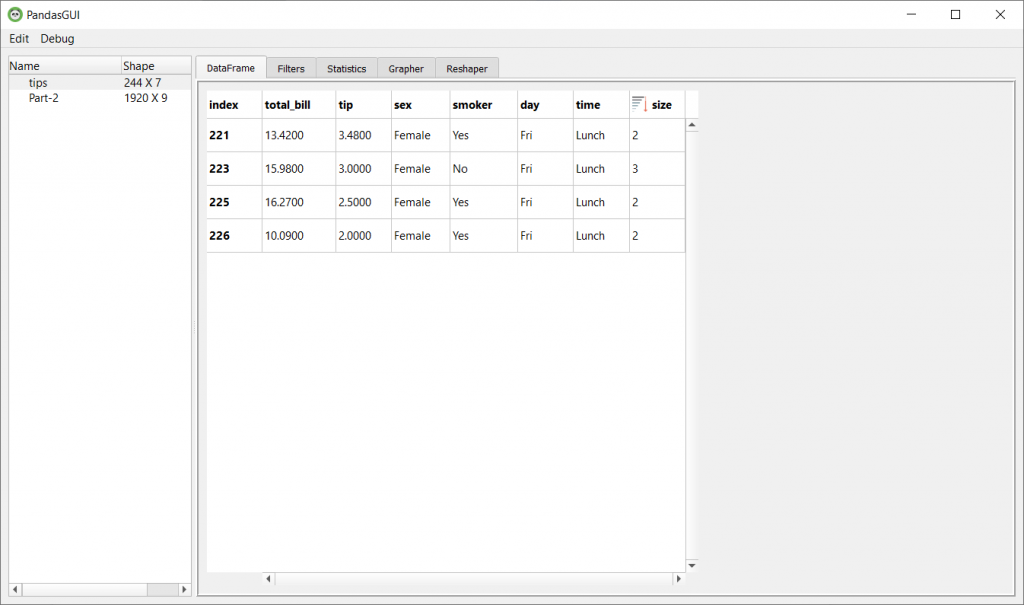
Task: Click left arrow of table horizontal scrollbar
Action: [x=268, y=578]
